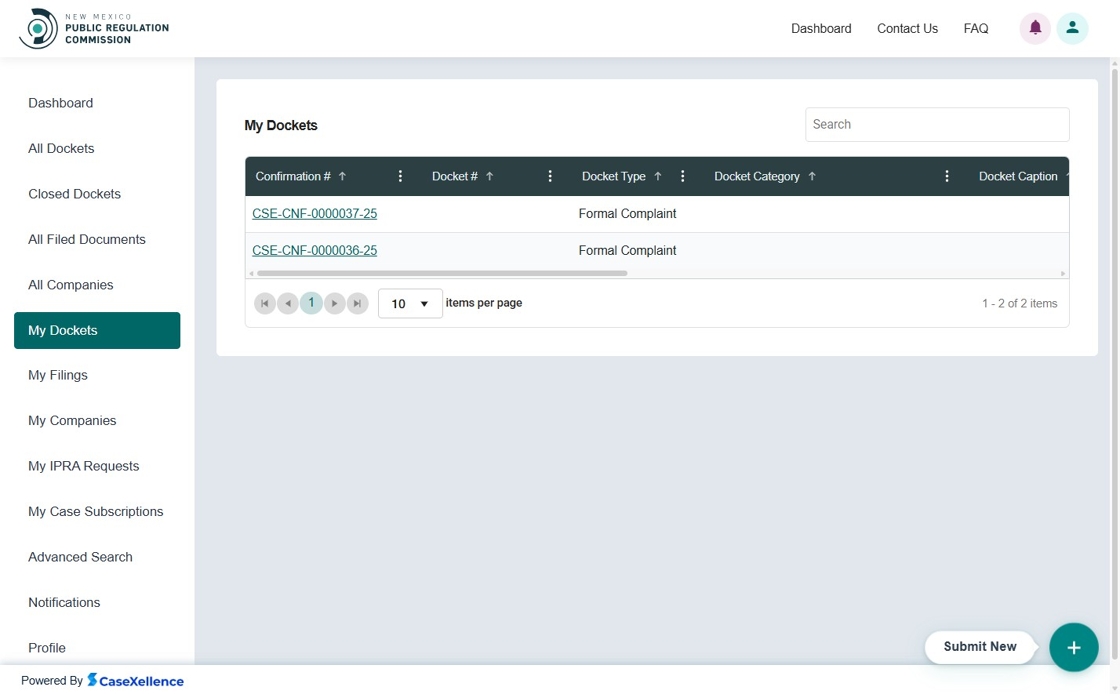Open Closed Dockets in sidebar
Viewport: 1120px width, 694px height.
(74, 194)
